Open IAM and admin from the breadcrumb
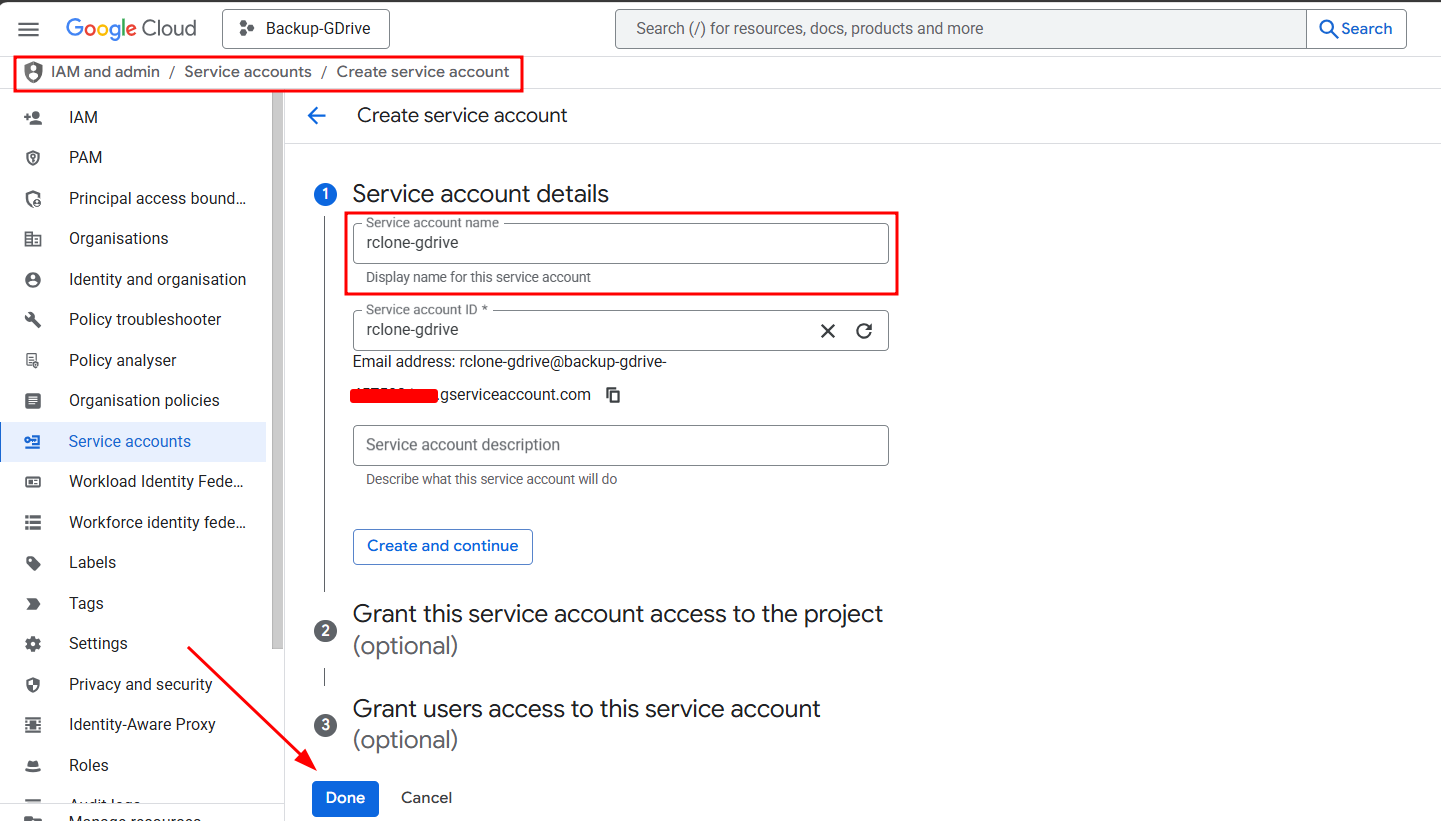Image resolution: width=1441 pixels, height=821 pixels. click(x=105, y=71)
